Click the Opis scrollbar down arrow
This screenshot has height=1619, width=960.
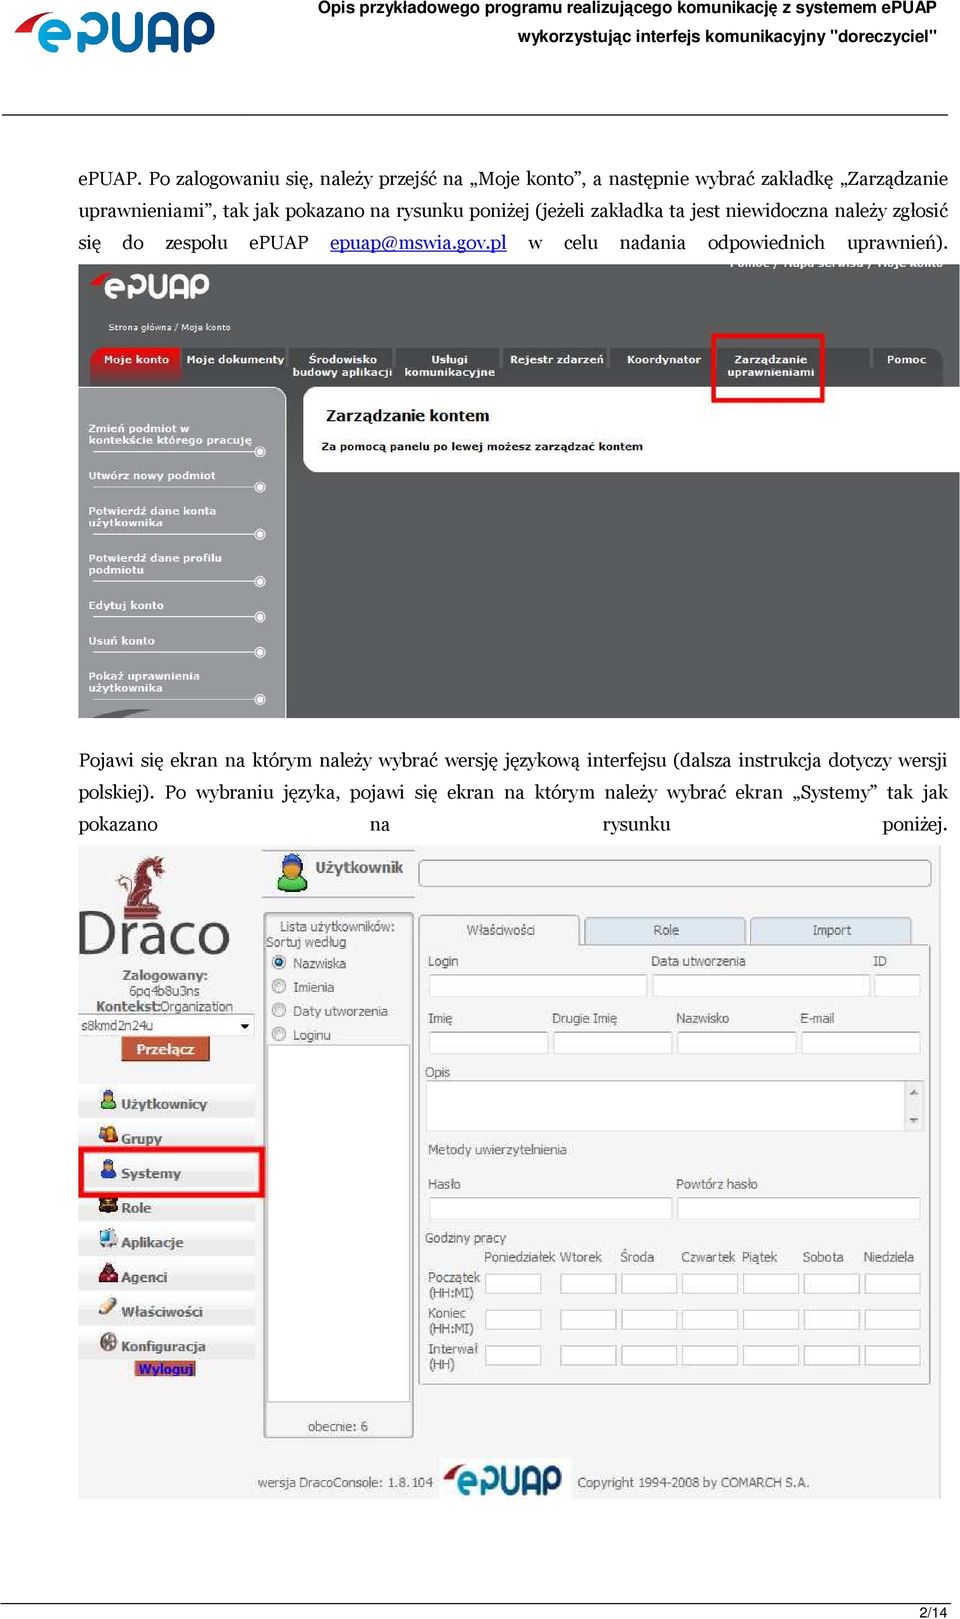point(913,1120)
